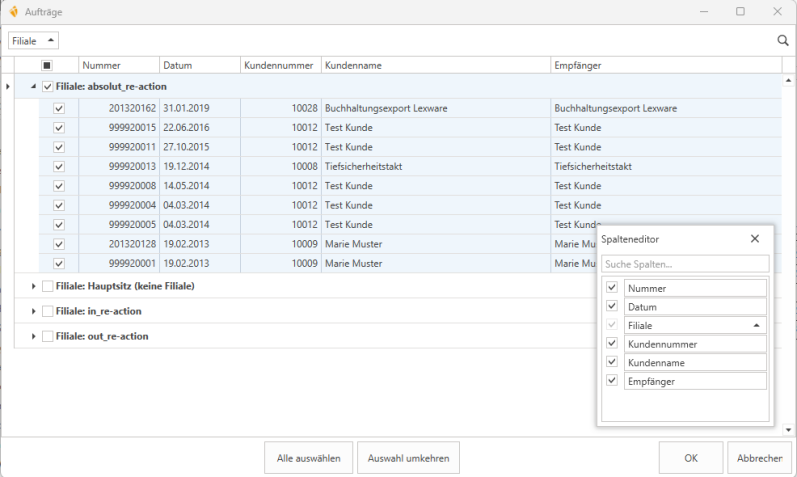The image size is (797, 477).
Task: Expand the Filiale: out_re-action group
Action: [33, 337]
